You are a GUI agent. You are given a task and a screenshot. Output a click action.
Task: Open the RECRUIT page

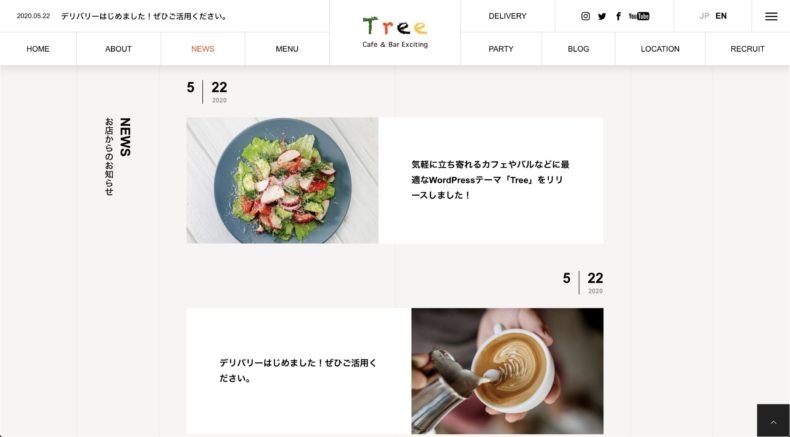[x=747, y=49]
